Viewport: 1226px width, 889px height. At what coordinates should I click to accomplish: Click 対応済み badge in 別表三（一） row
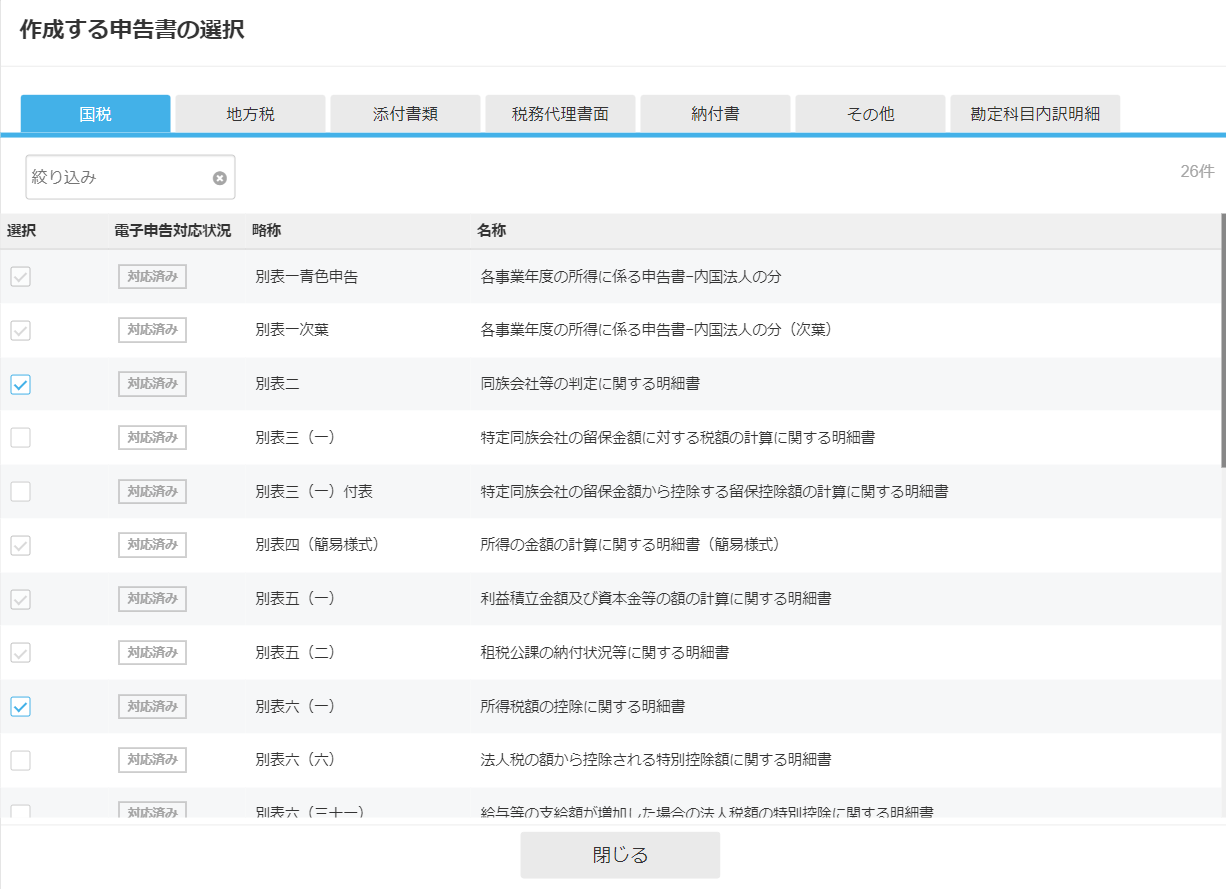tap(152, 437)
